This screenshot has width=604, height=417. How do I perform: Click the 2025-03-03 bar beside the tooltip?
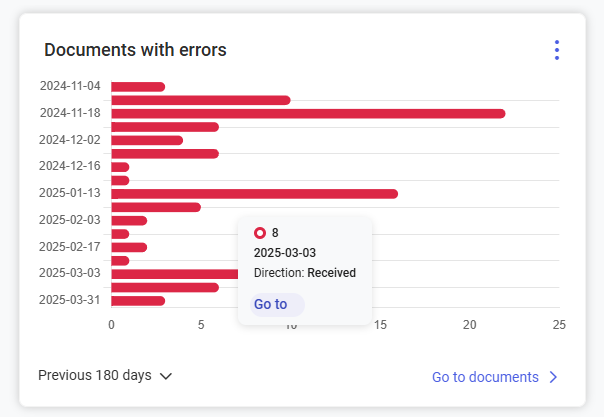point(175,273)
